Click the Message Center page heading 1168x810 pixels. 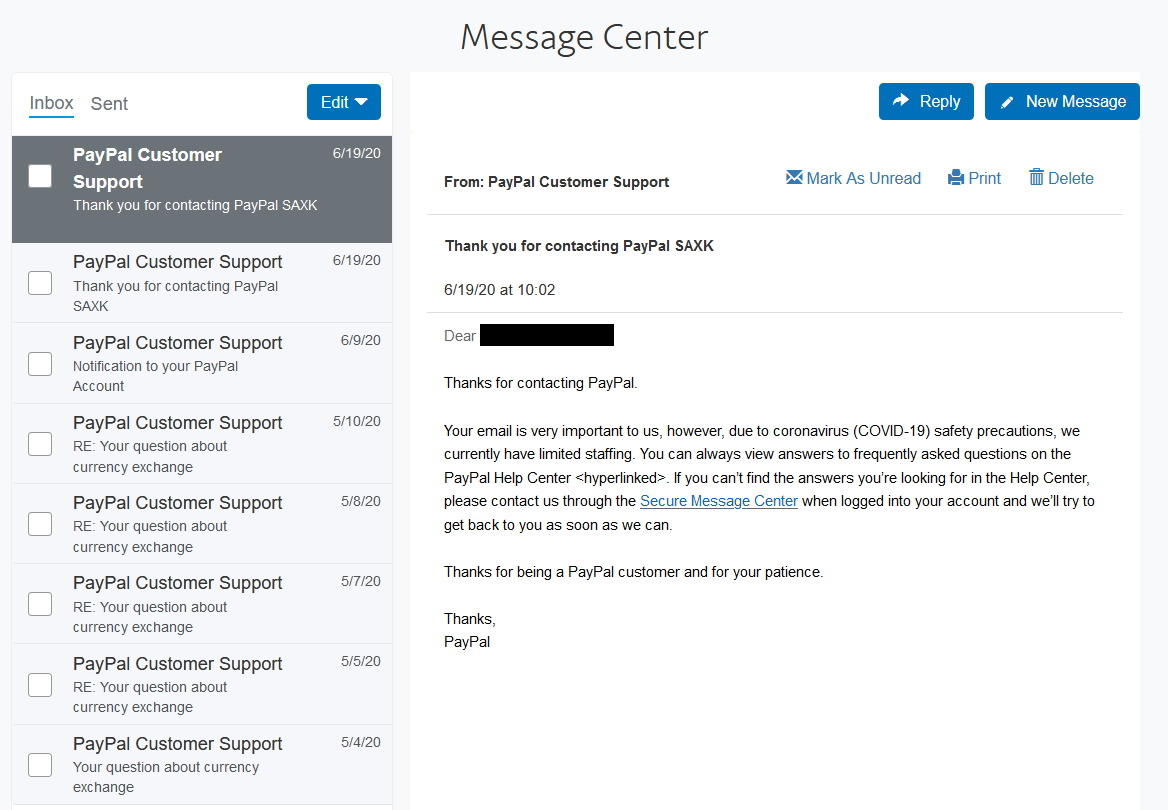[x=584, y=37]
